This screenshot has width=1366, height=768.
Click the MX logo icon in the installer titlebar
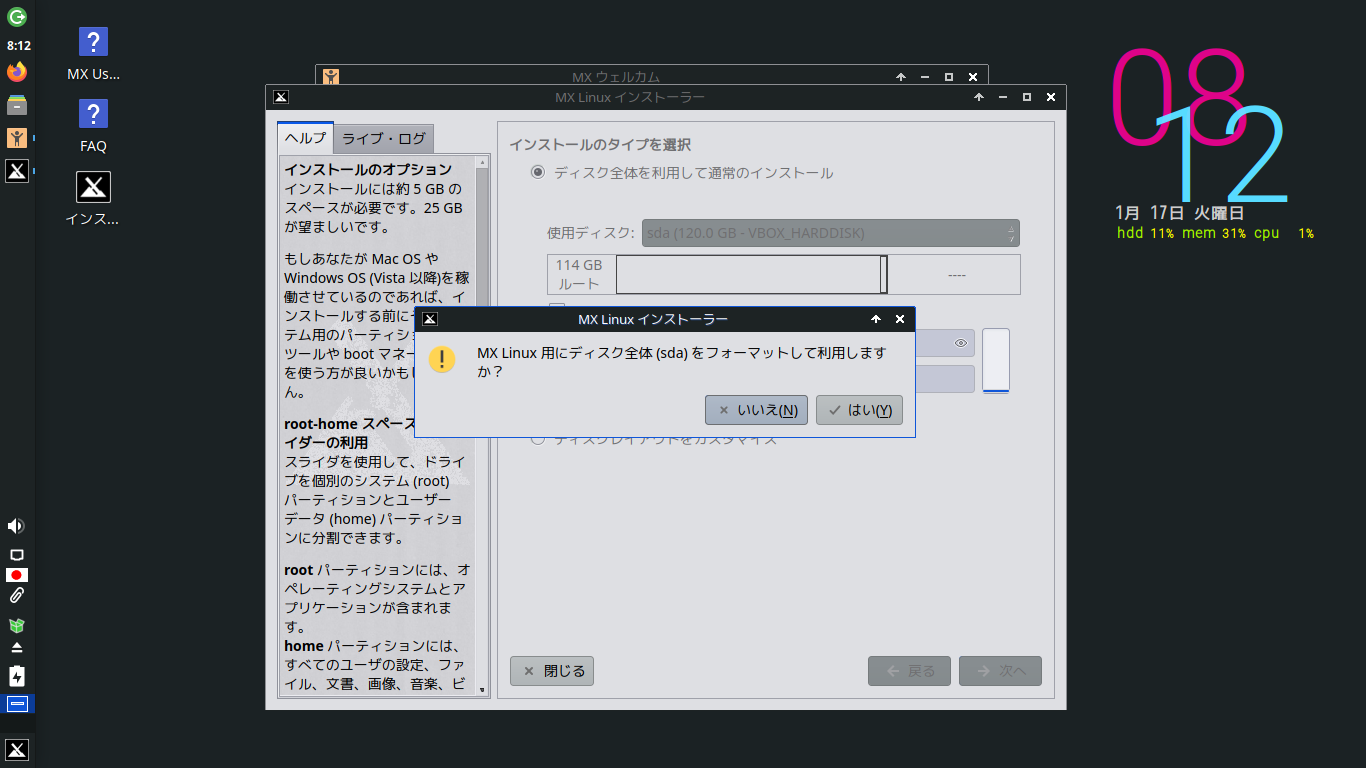point(281,97)
